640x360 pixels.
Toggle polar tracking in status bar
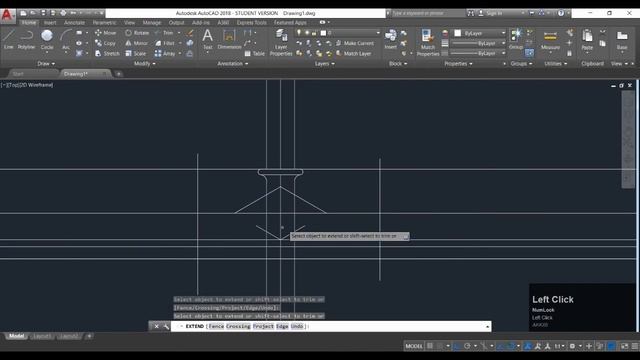click(x=467, y=346)
